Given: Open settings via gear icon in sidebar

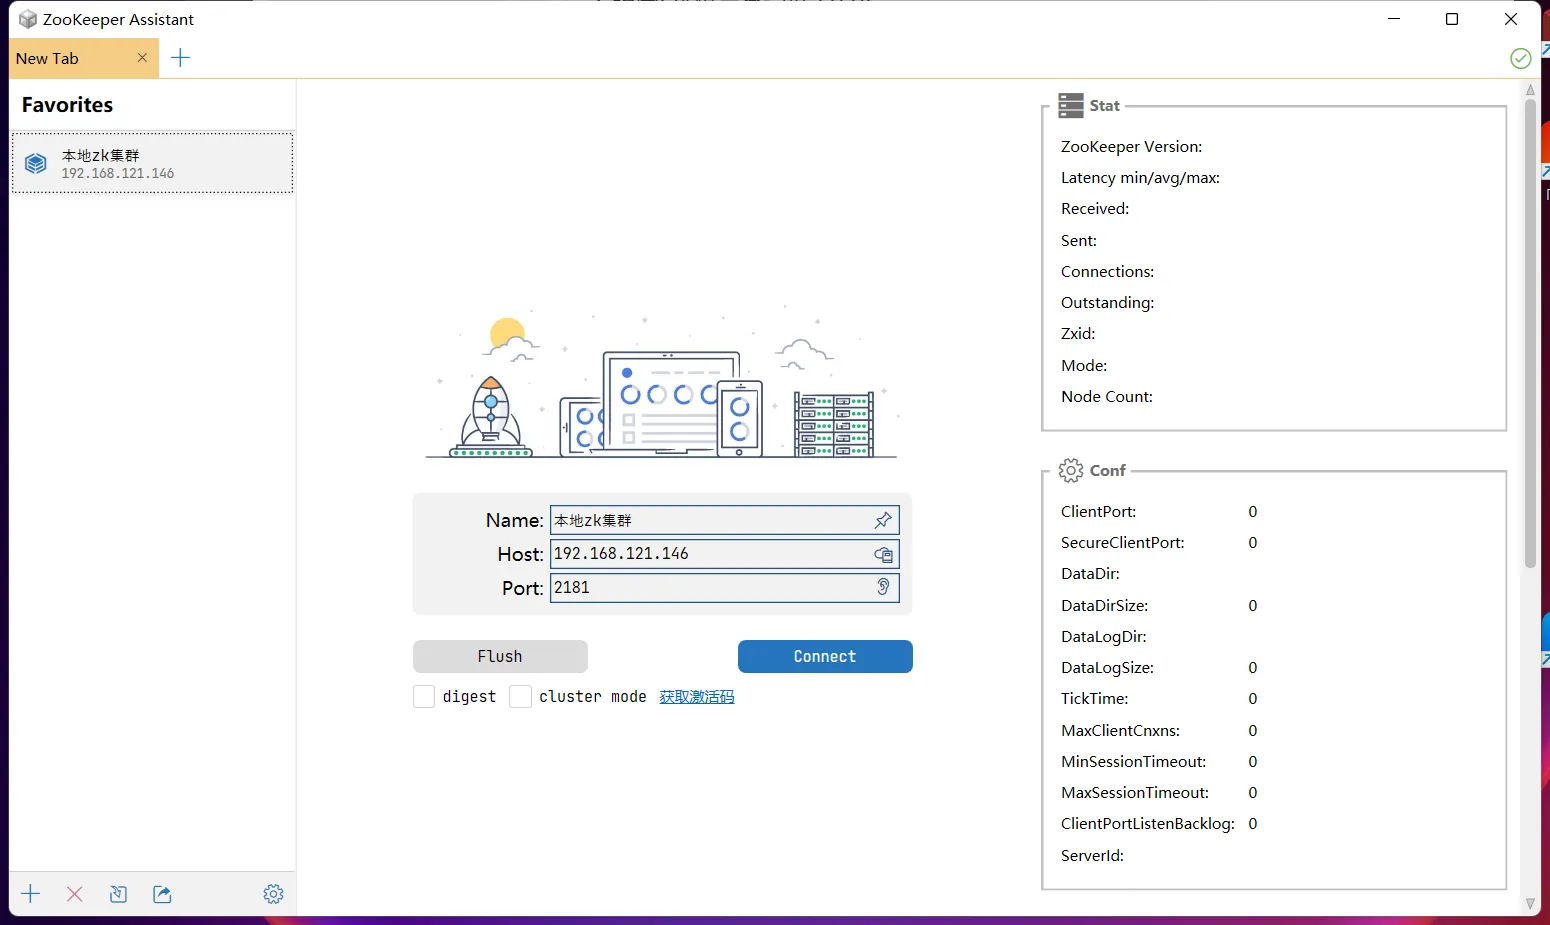Looking at the screenshot, I should pyautogui.click(x=273, y=894).
